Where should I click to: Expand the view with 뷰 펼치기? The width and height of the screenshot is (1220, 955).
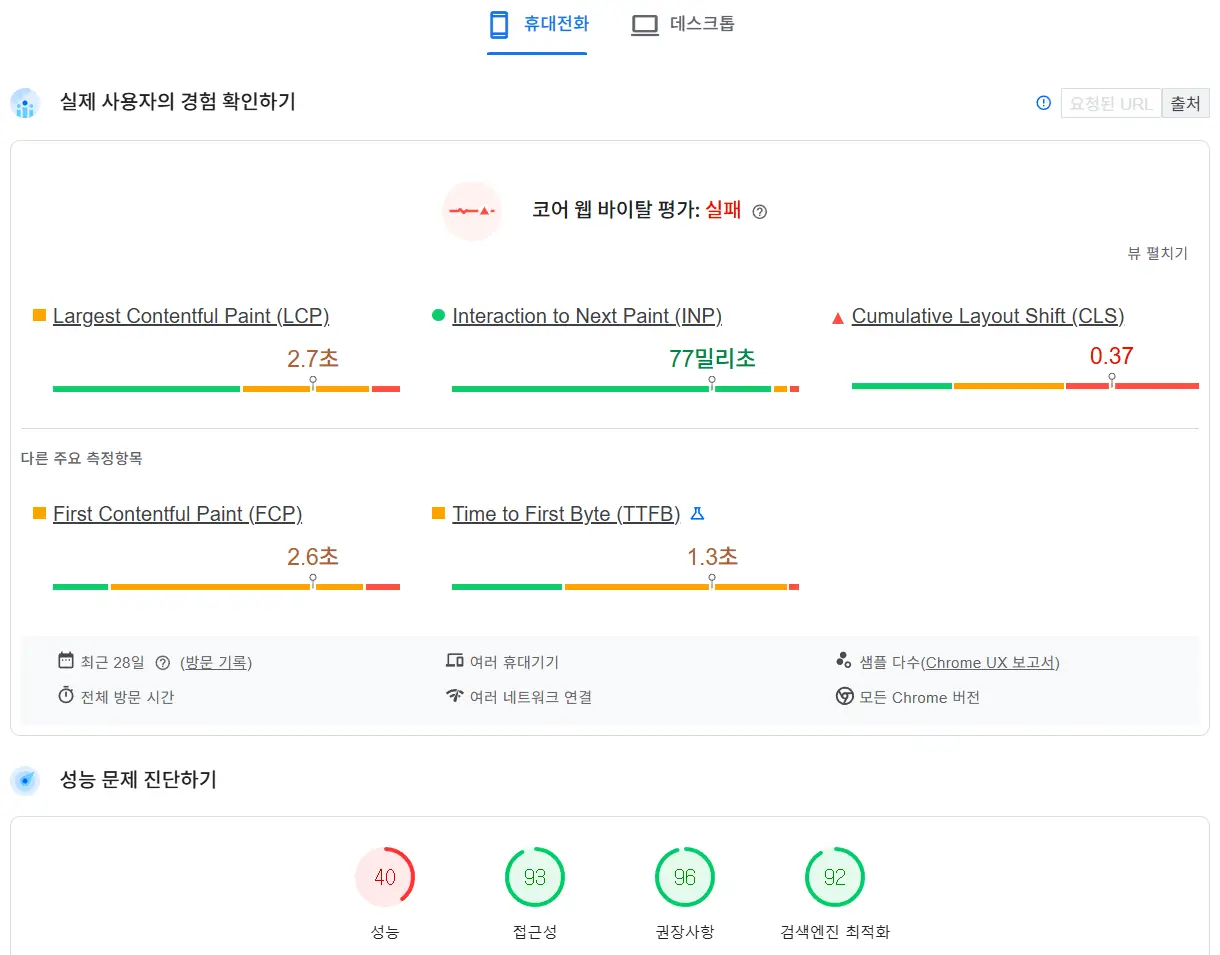[x=1157, y=254]
